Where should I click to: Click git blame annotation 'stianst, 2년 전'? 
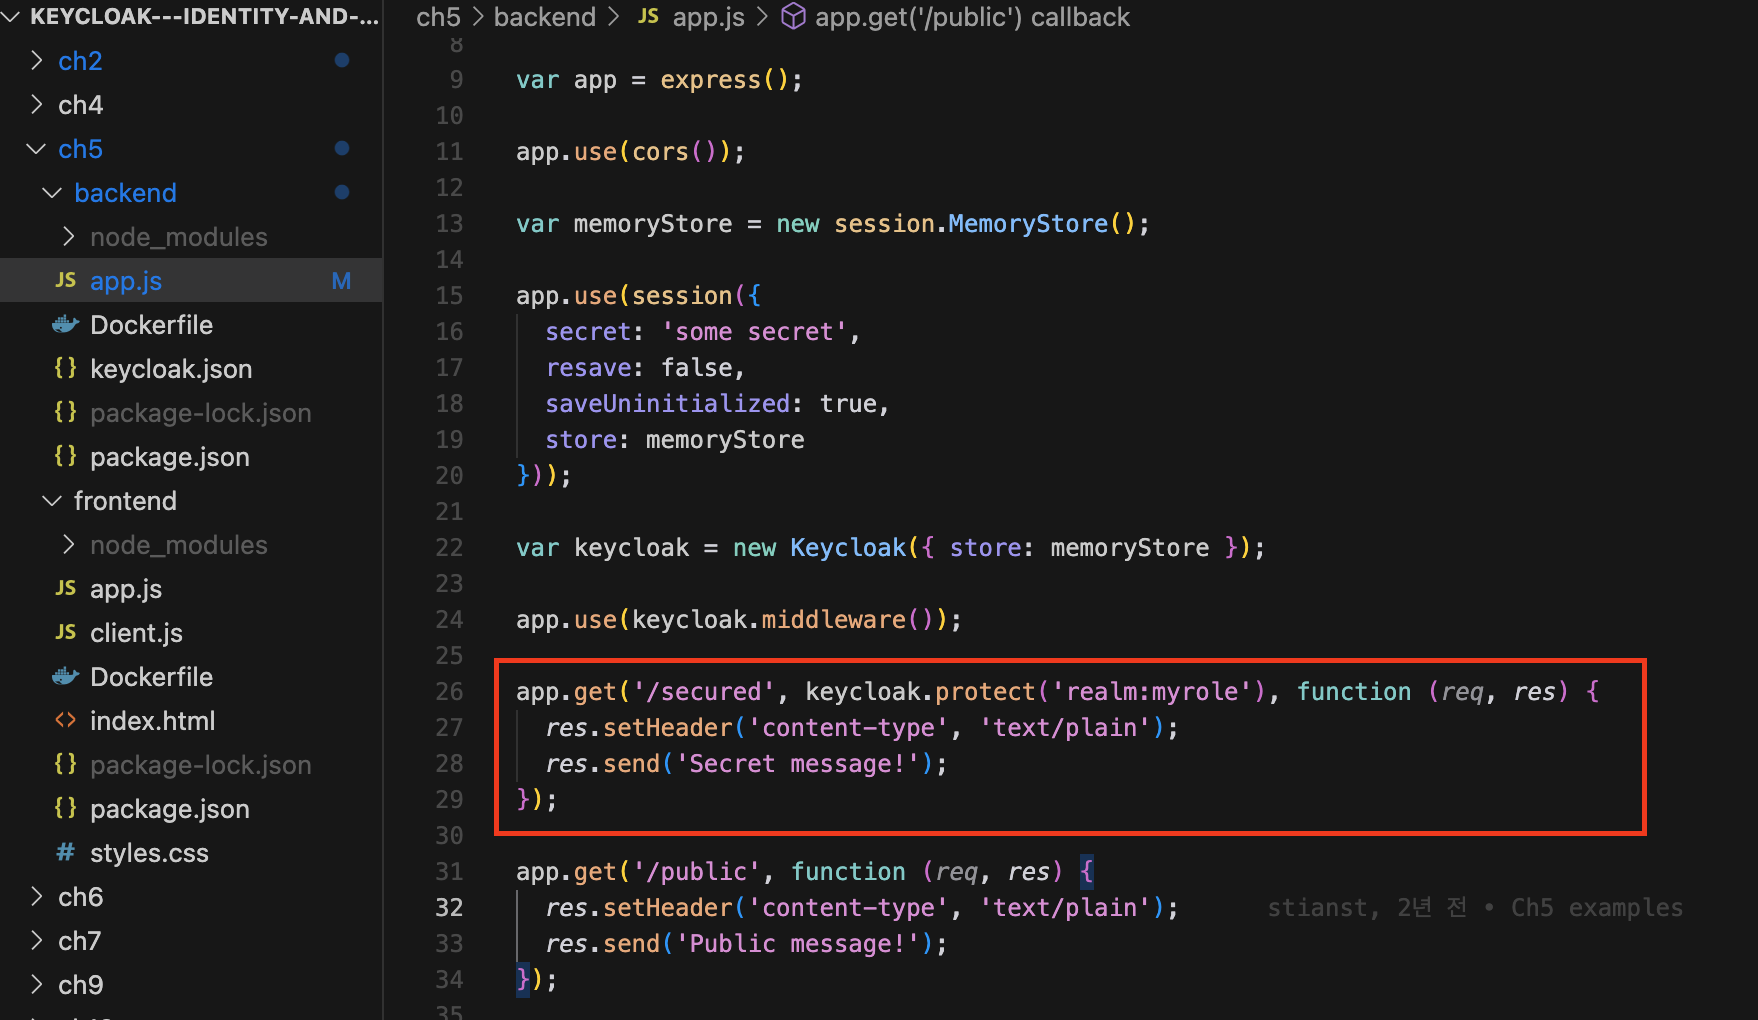[x=1367, y=908]
